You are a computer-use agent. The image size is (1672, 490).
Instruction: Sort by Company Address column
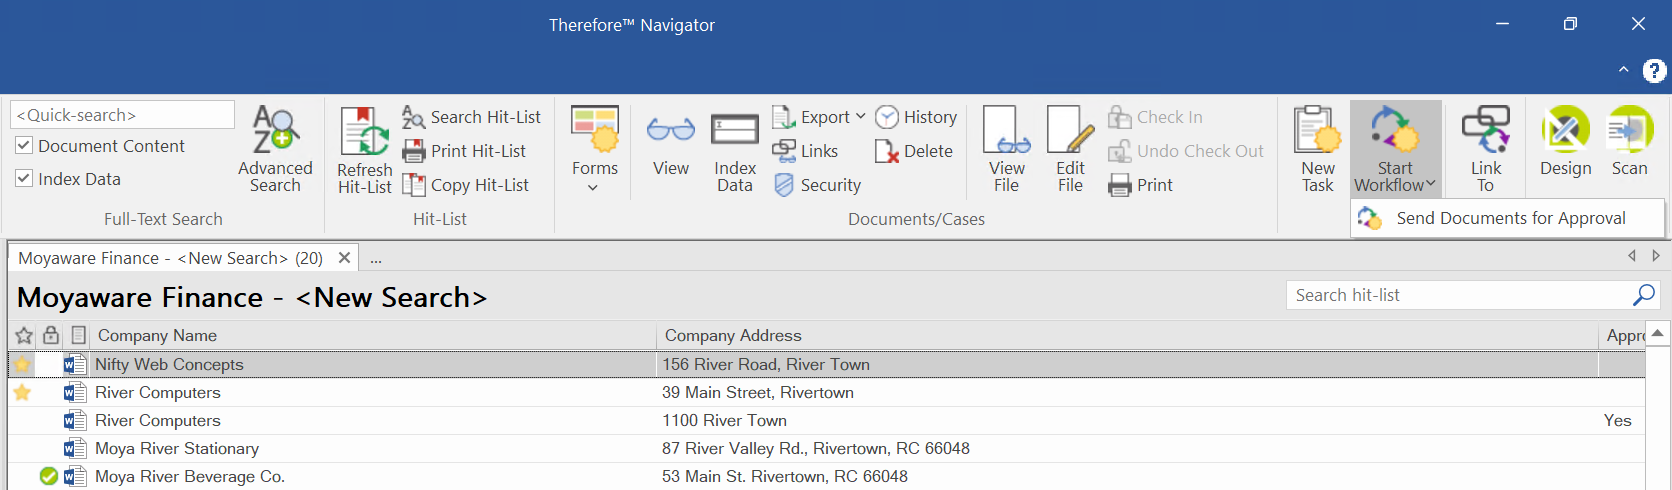(x=733, y=336)
